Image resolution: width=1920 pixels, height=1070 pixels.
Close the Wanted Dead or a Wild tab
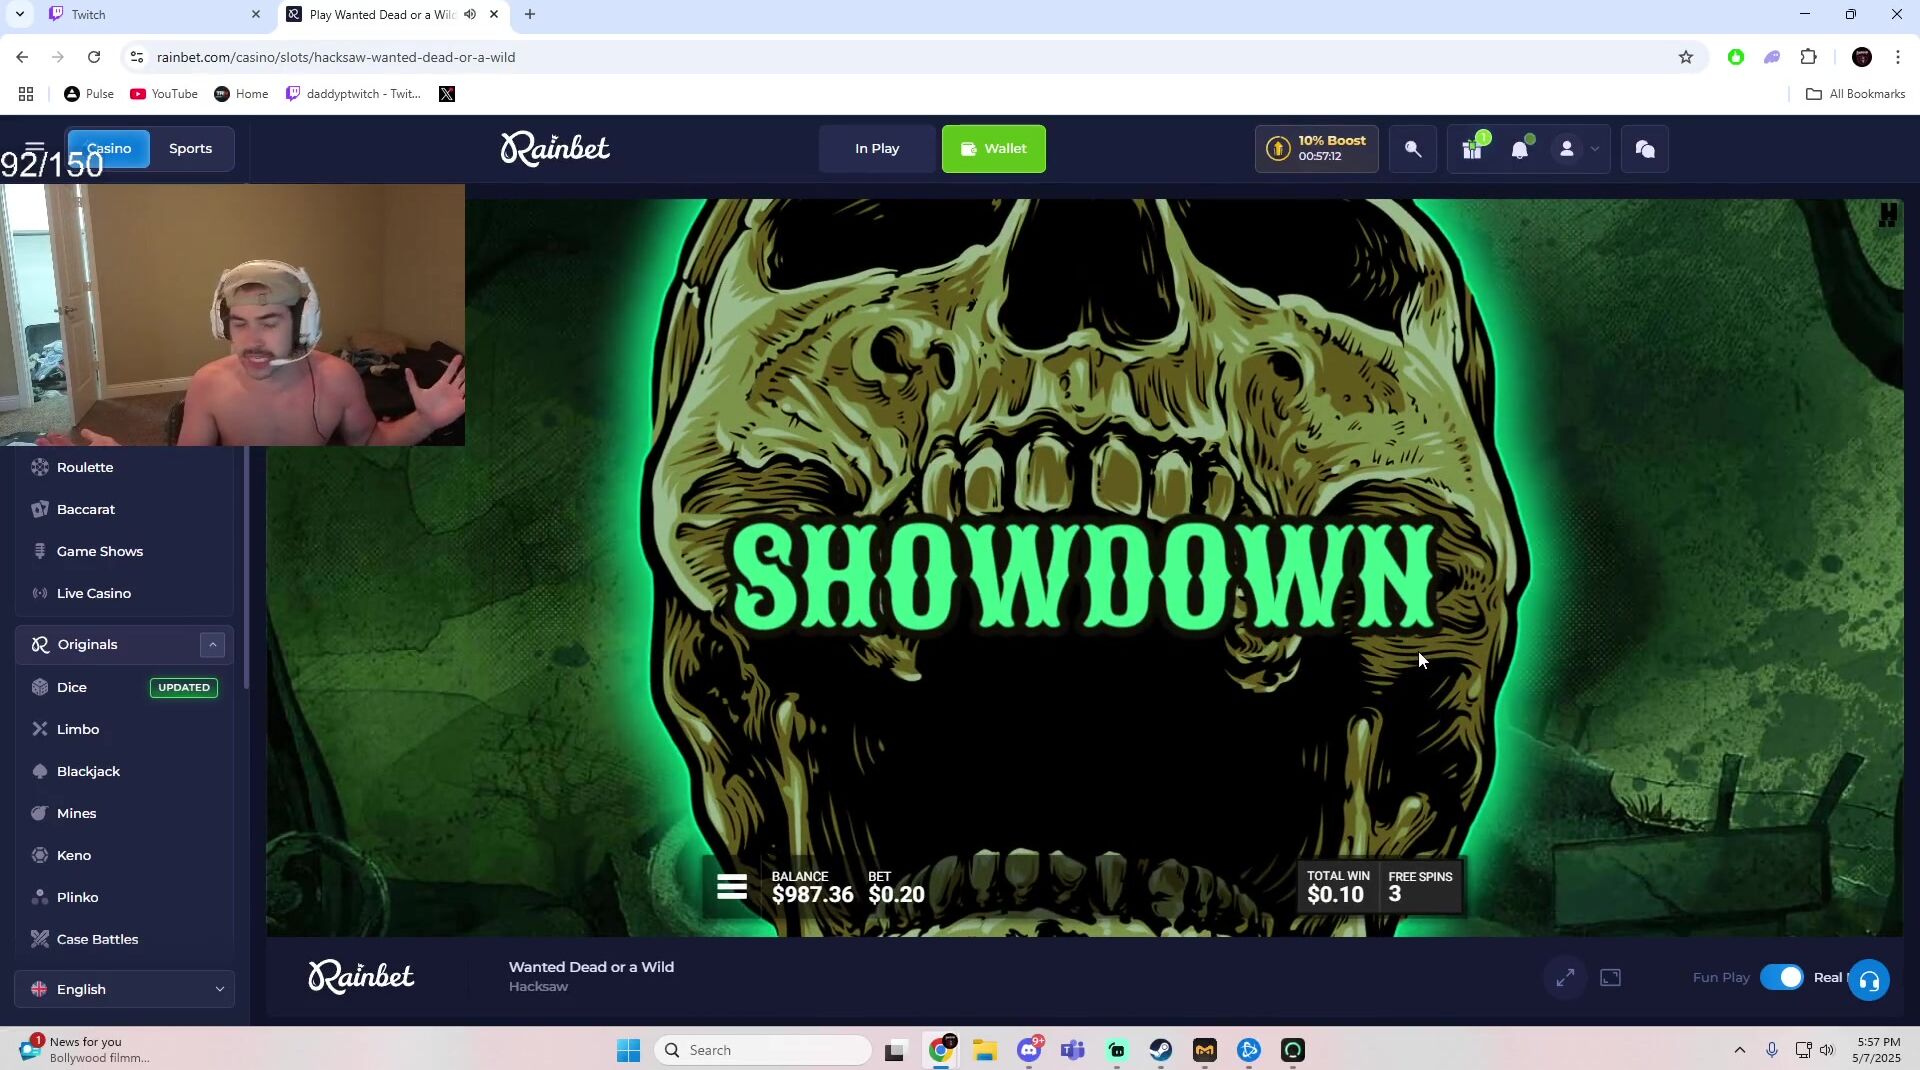tap(494, 14)
